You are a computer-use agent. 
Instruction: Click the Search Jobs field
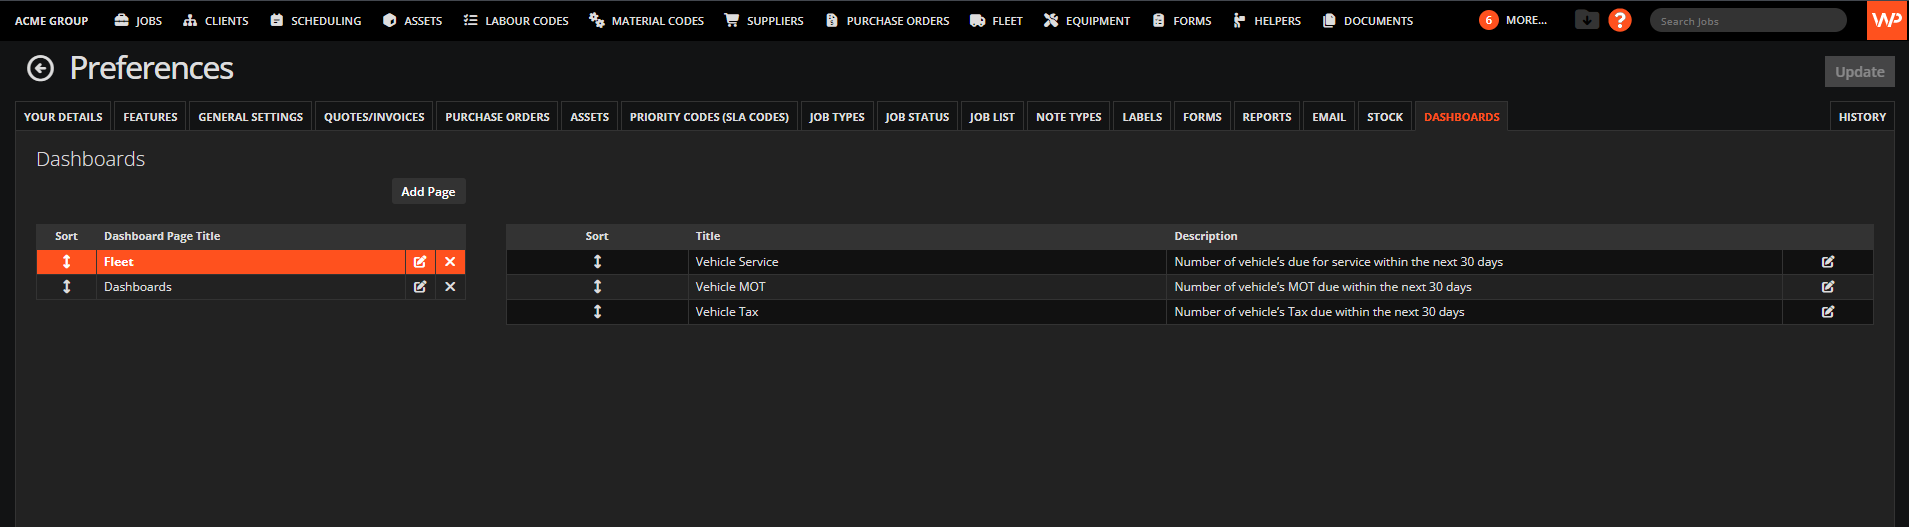(1747, 20)
